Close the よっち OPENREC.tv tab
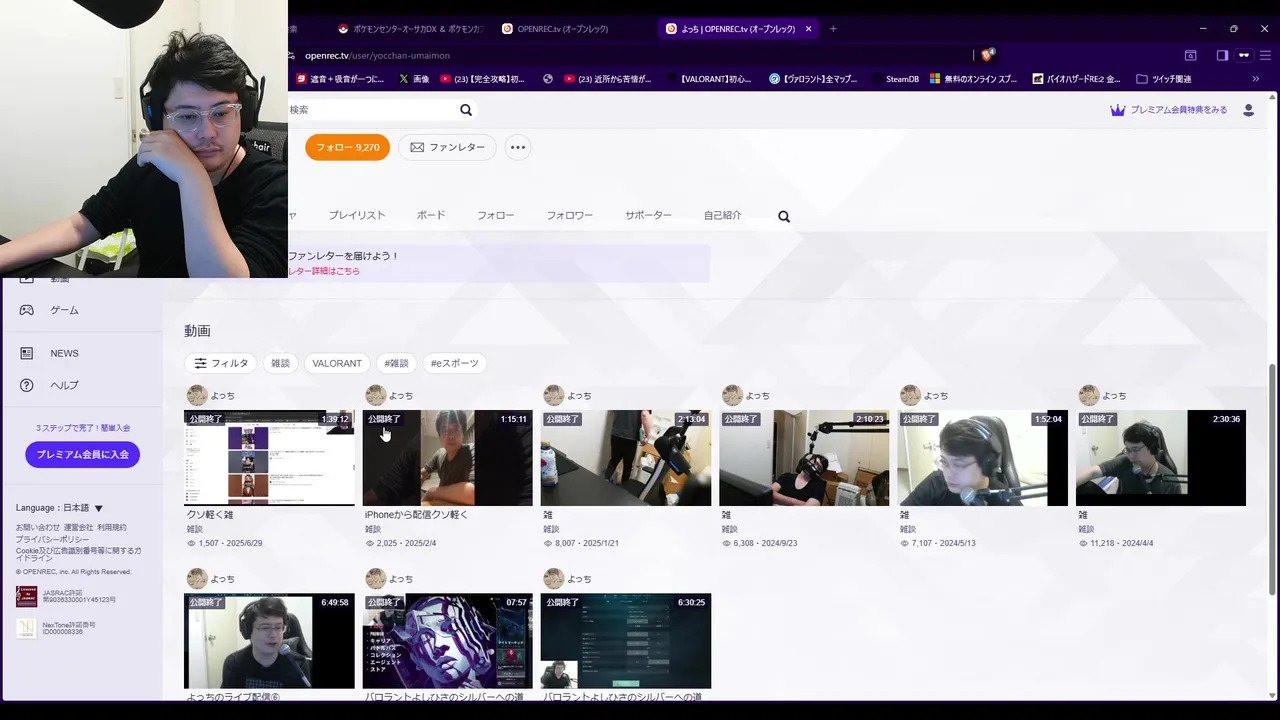The image size is (1280, 720). coord(809,29)
